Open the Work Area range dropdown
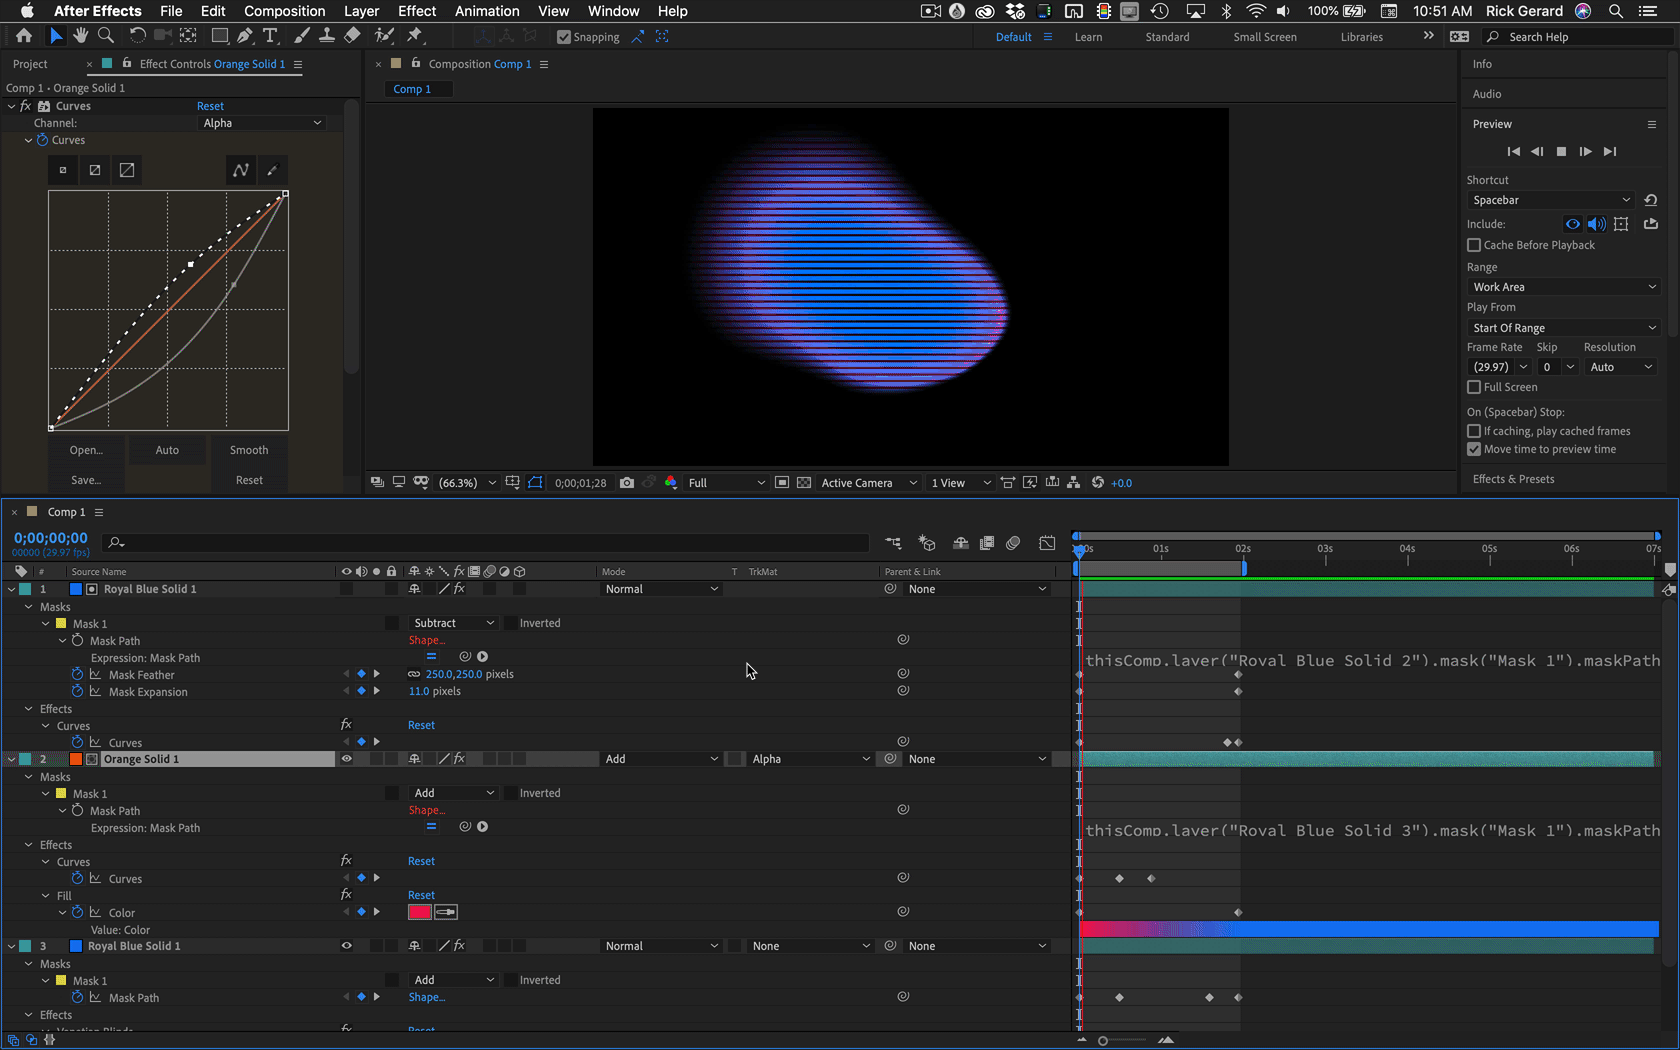 (x=1564, y=287)
